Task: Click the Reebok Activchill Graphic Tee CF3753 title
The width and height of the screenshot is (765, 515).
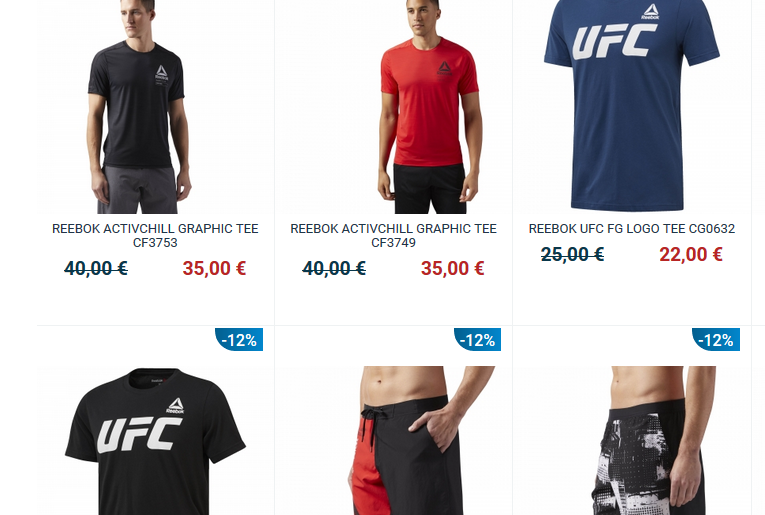Action: [x=155, y=236]
